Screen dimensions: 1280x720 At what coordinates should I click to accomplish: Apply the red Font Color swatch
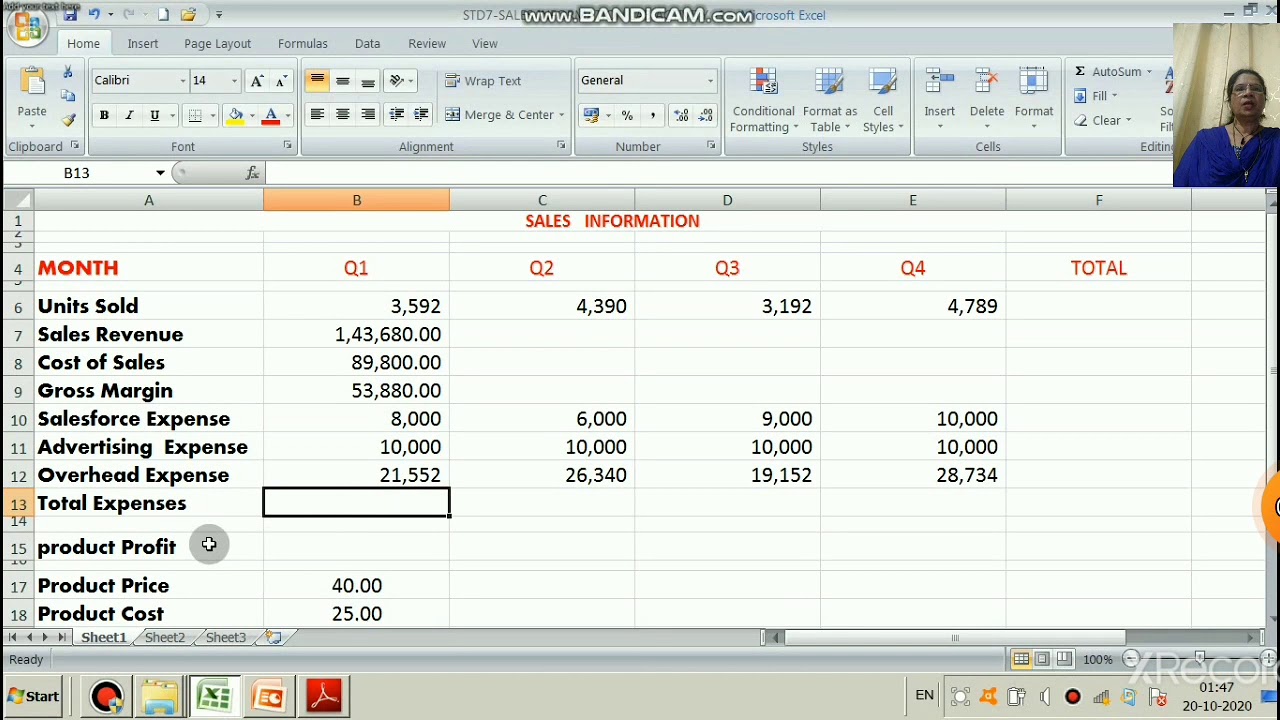[270, 116]
